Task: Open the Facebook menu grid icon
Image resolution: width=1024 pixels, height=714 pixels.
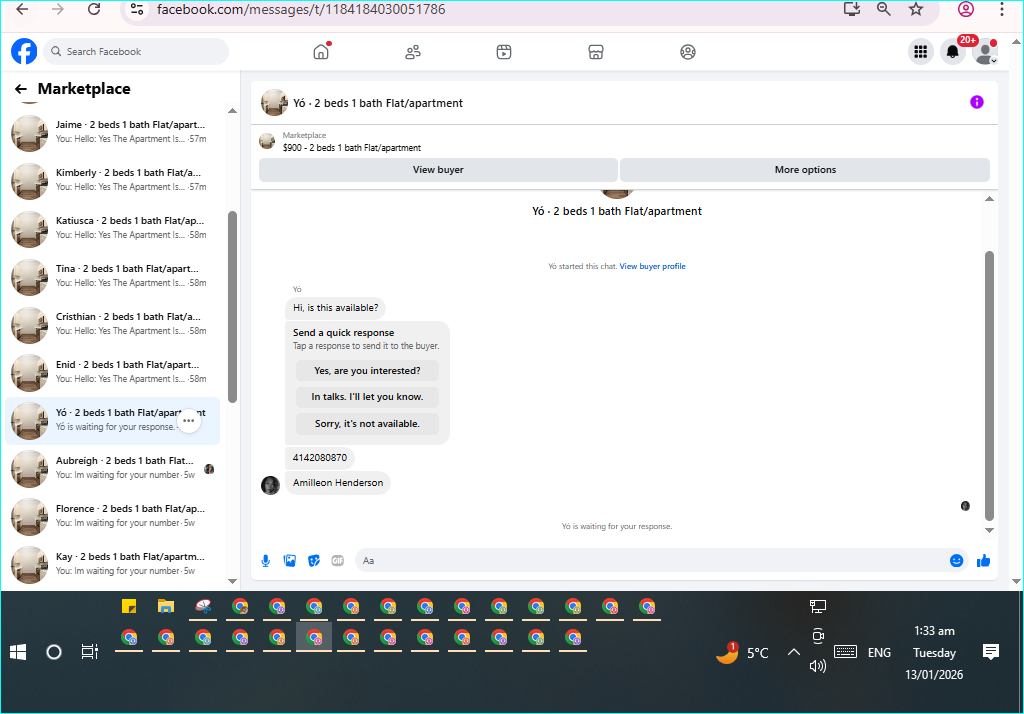Action: pyautogui.click(x=921, y=52)
